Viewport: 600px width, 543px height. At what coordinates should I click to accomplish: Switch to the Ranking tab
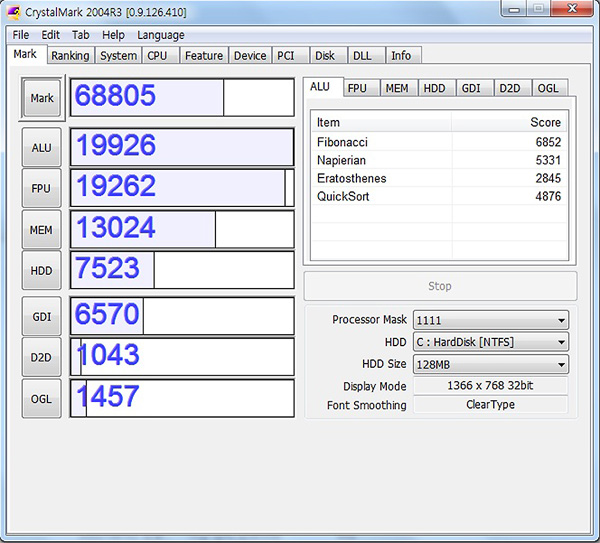click(70, 55)
